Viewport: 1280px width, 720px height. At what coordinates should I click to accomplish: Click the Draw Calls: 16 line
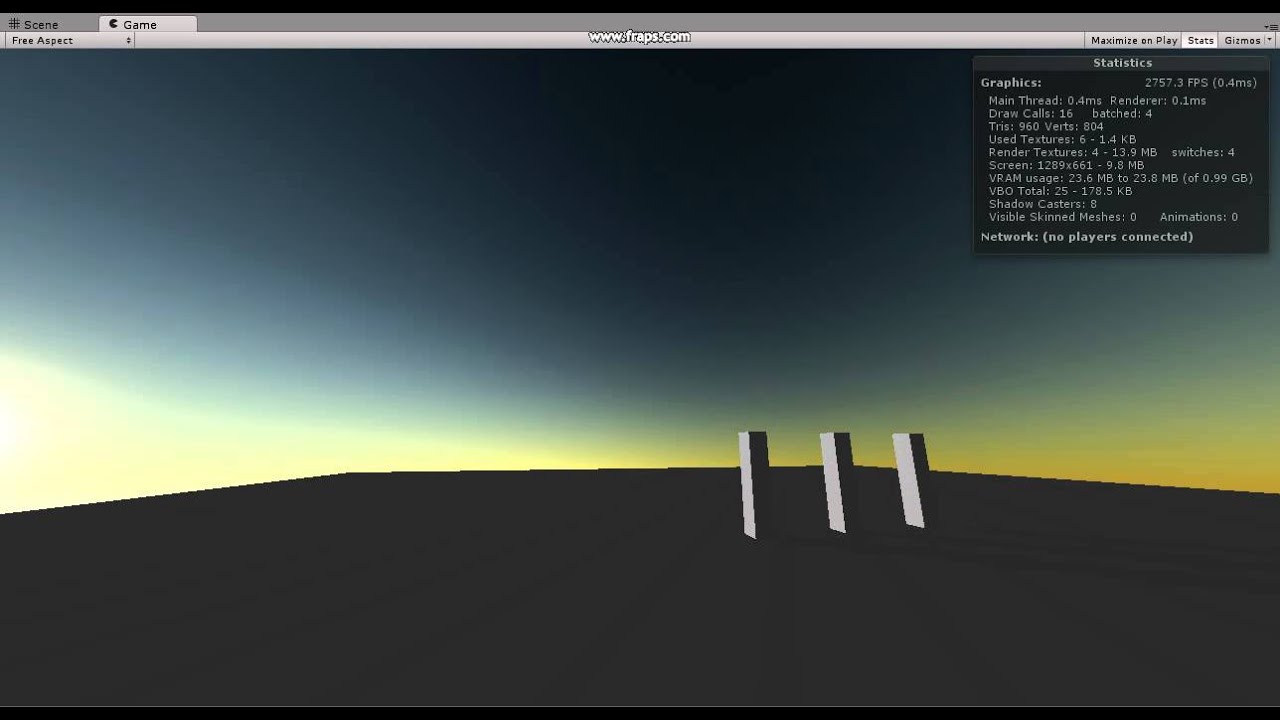(x=1070, y=114)
